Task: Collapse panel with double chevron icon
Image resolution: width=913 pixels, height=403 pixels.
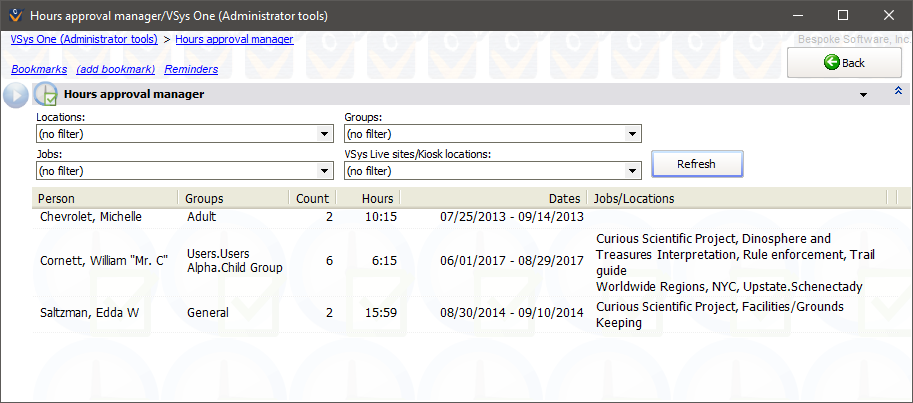Action: pos(898,92)
